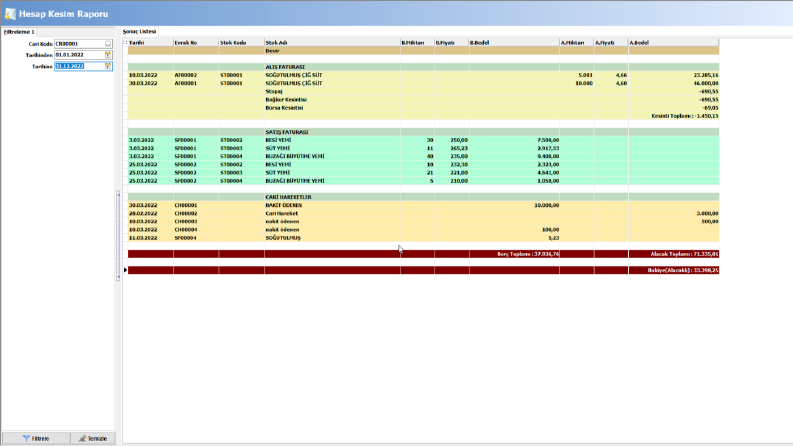793x446 pixels.
Task: Click the Temizle button
Action: point(93,438)
